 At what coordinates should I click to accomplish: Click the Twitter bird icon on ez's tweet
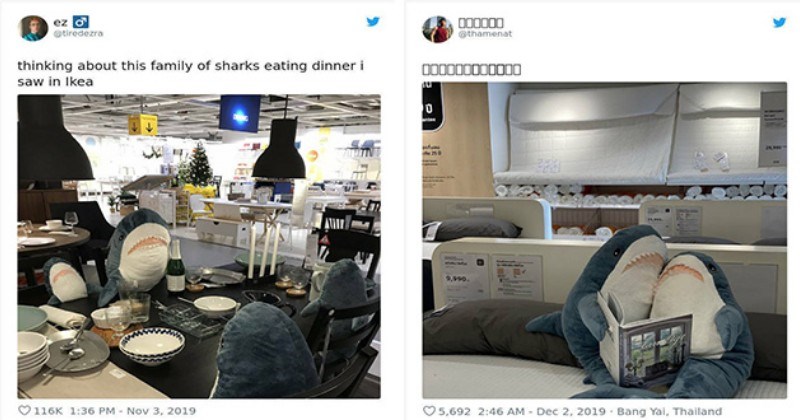tap(373, 22)
